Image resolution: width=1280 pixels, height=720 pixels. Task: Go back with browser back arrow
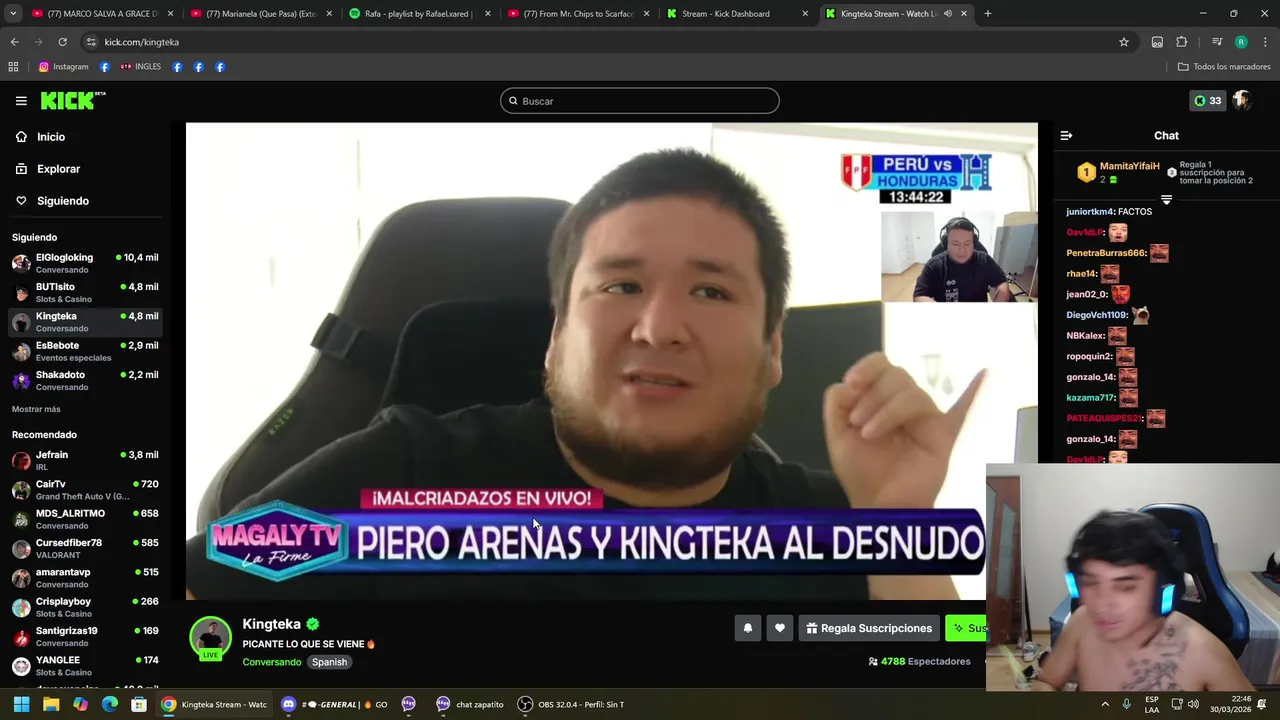click(x=14, y=42)
